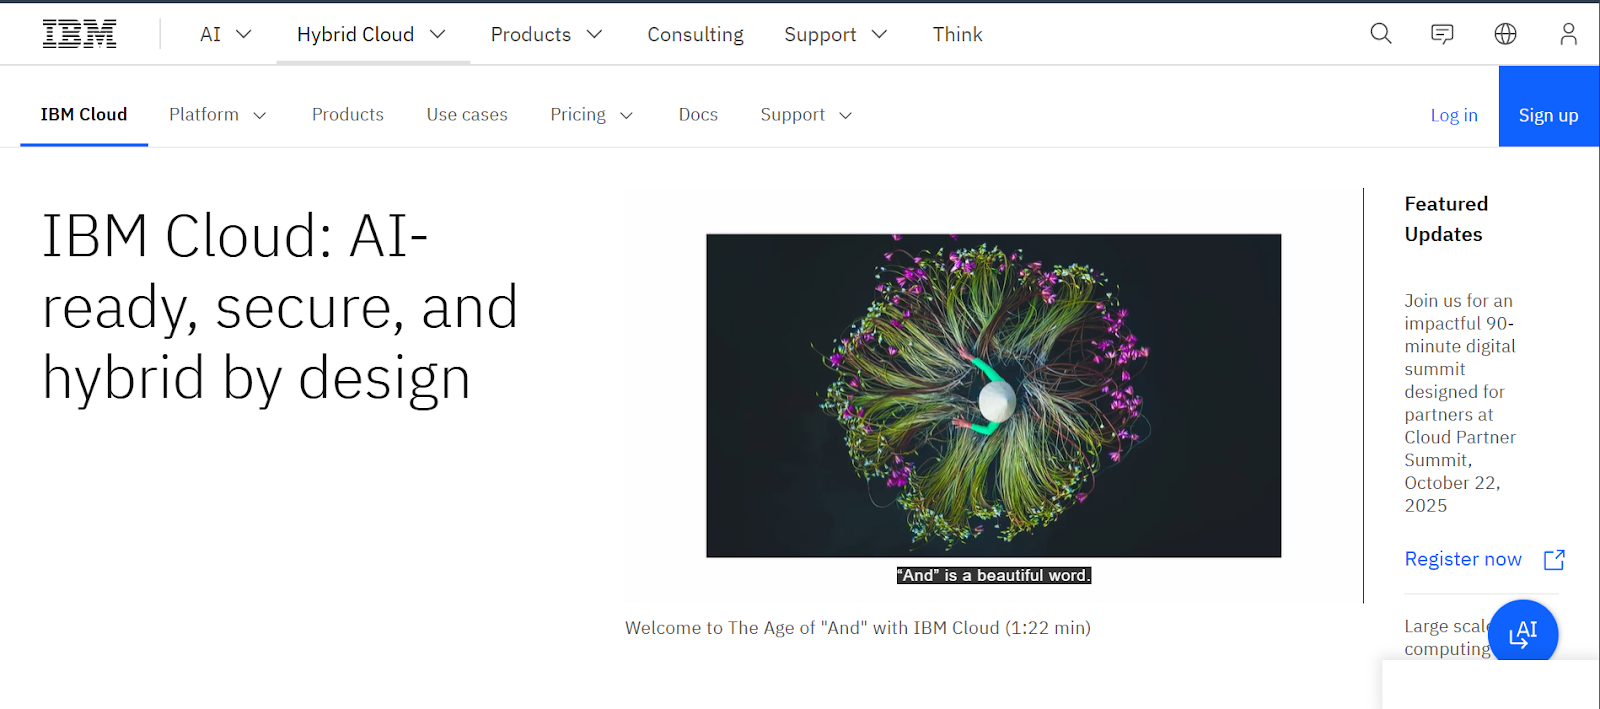
Task: Click the Welcome to The Age of "And" caption
Action: click(858, 628)
